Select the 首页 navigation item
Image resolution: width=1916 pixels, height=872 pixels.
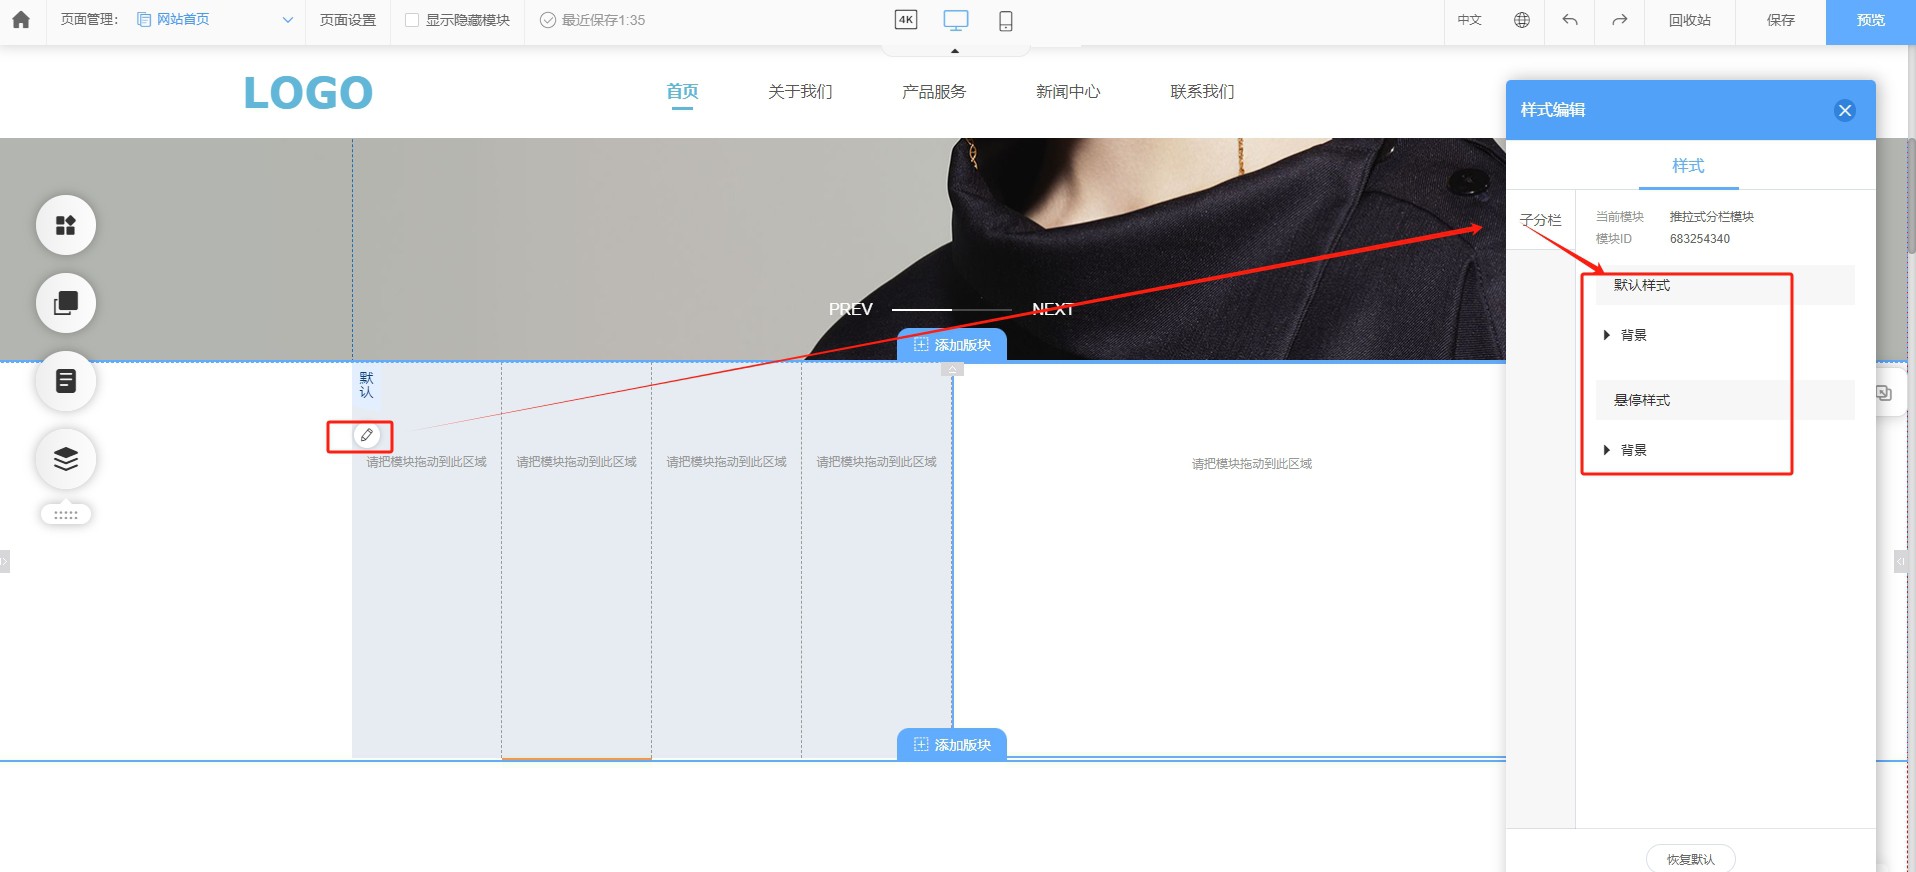point(682,91)
